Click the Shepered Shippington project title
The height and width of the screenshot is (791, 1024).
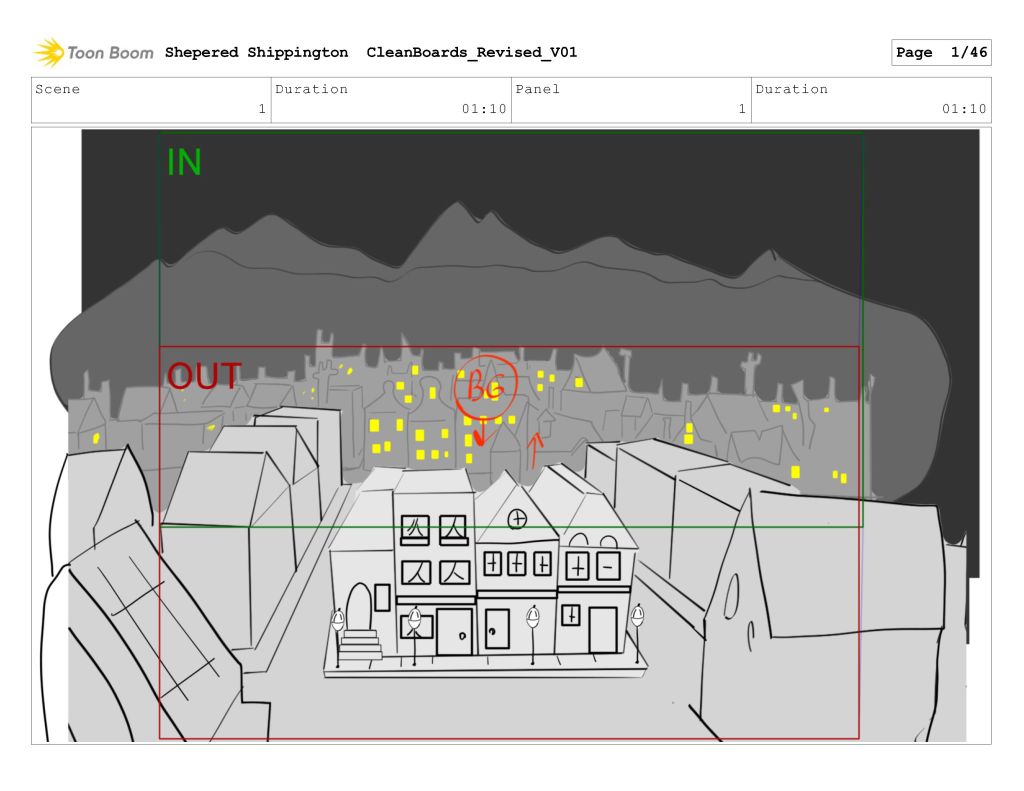coord(257,53)
